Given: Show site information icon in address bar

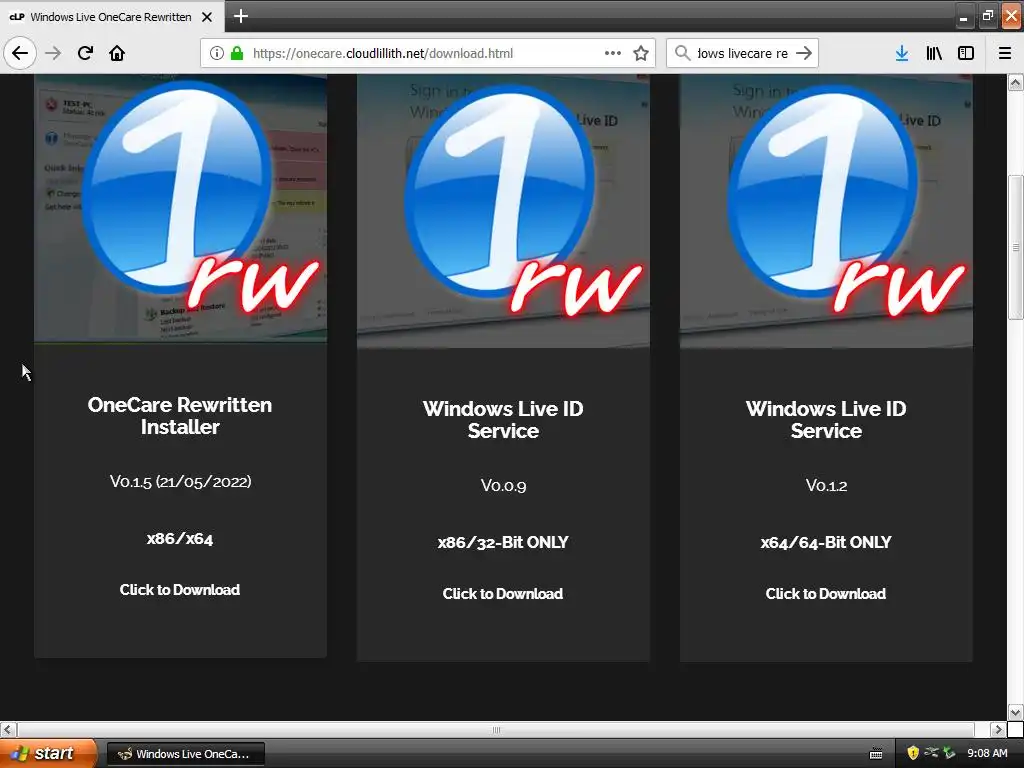Looking at the screenshot, I should (x=217, y=53).
